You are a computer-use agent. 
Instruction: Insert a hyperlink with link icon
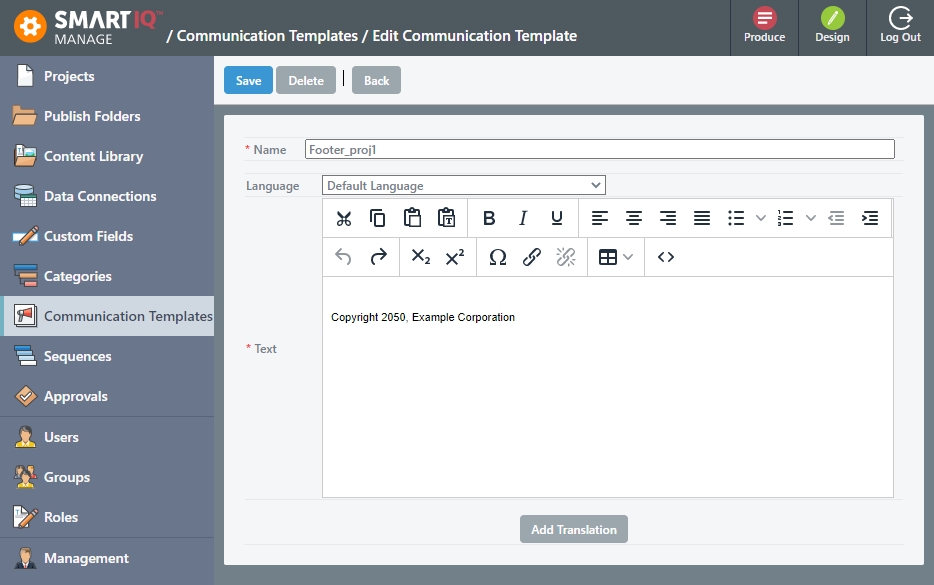532,257
